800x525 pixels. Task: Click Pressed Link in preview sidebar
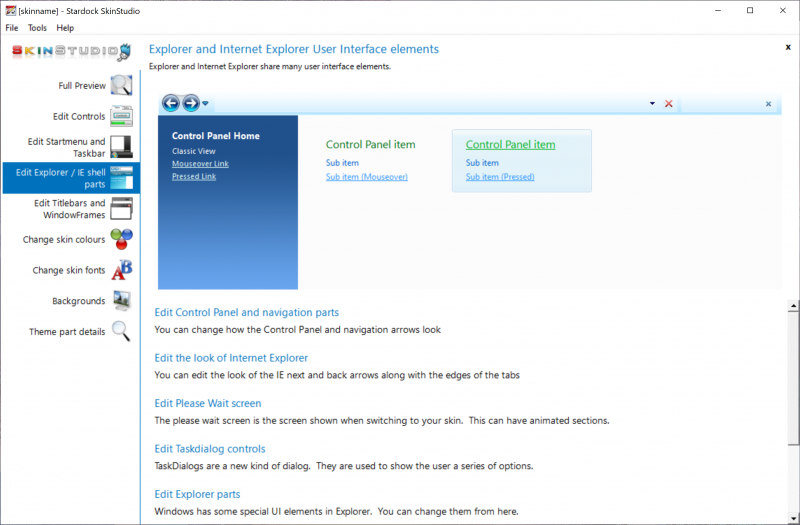coord(194,177)
